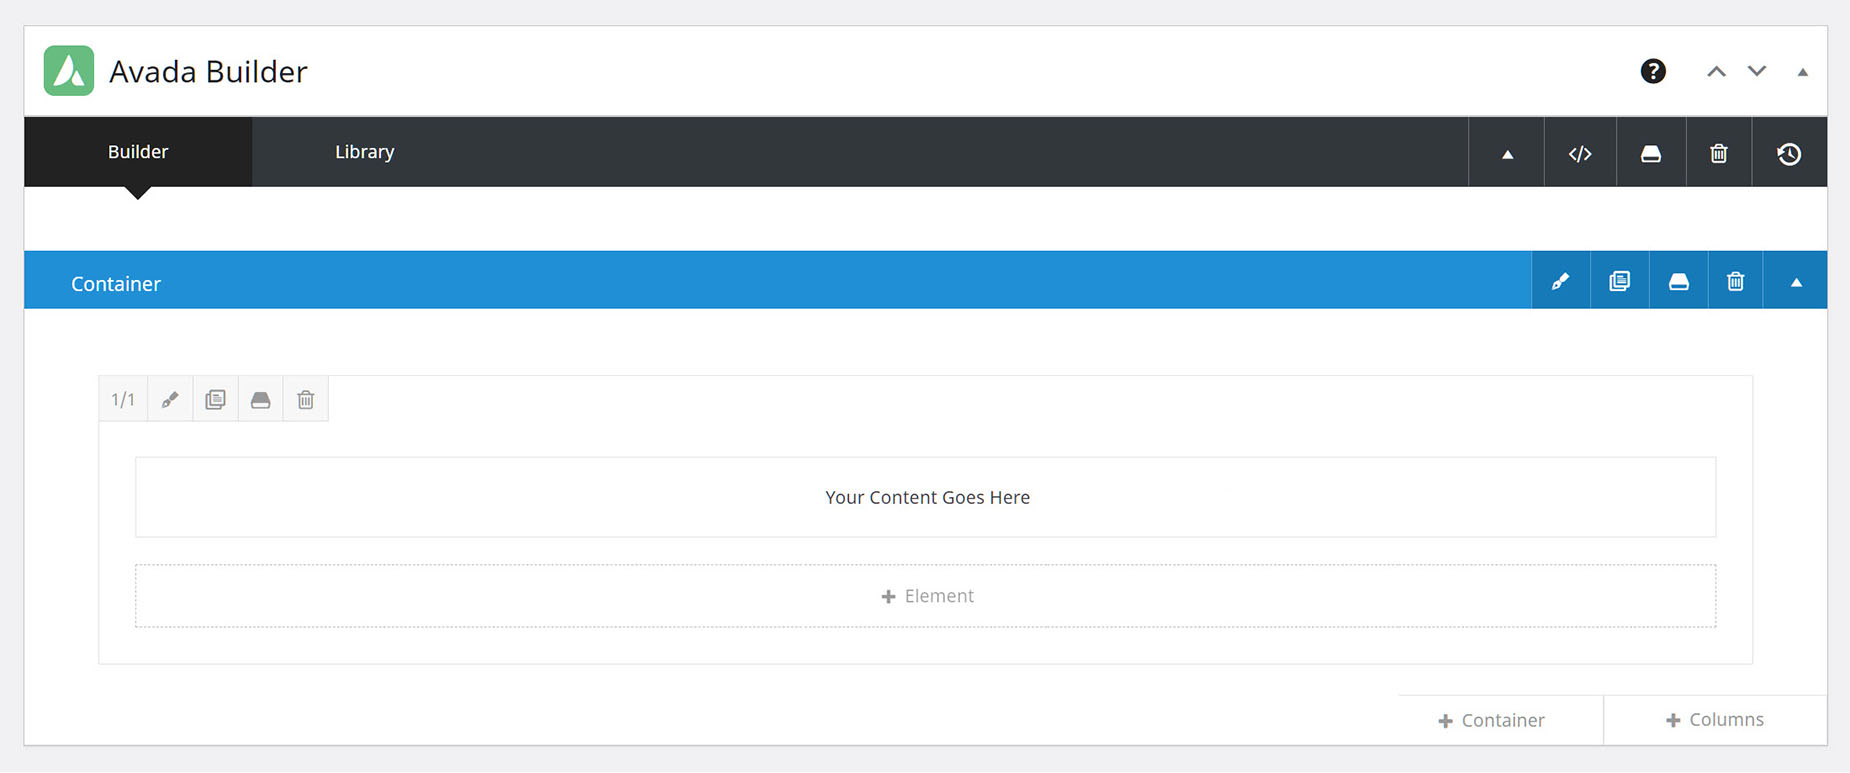Delete the 1/1 column

point(306,399)
